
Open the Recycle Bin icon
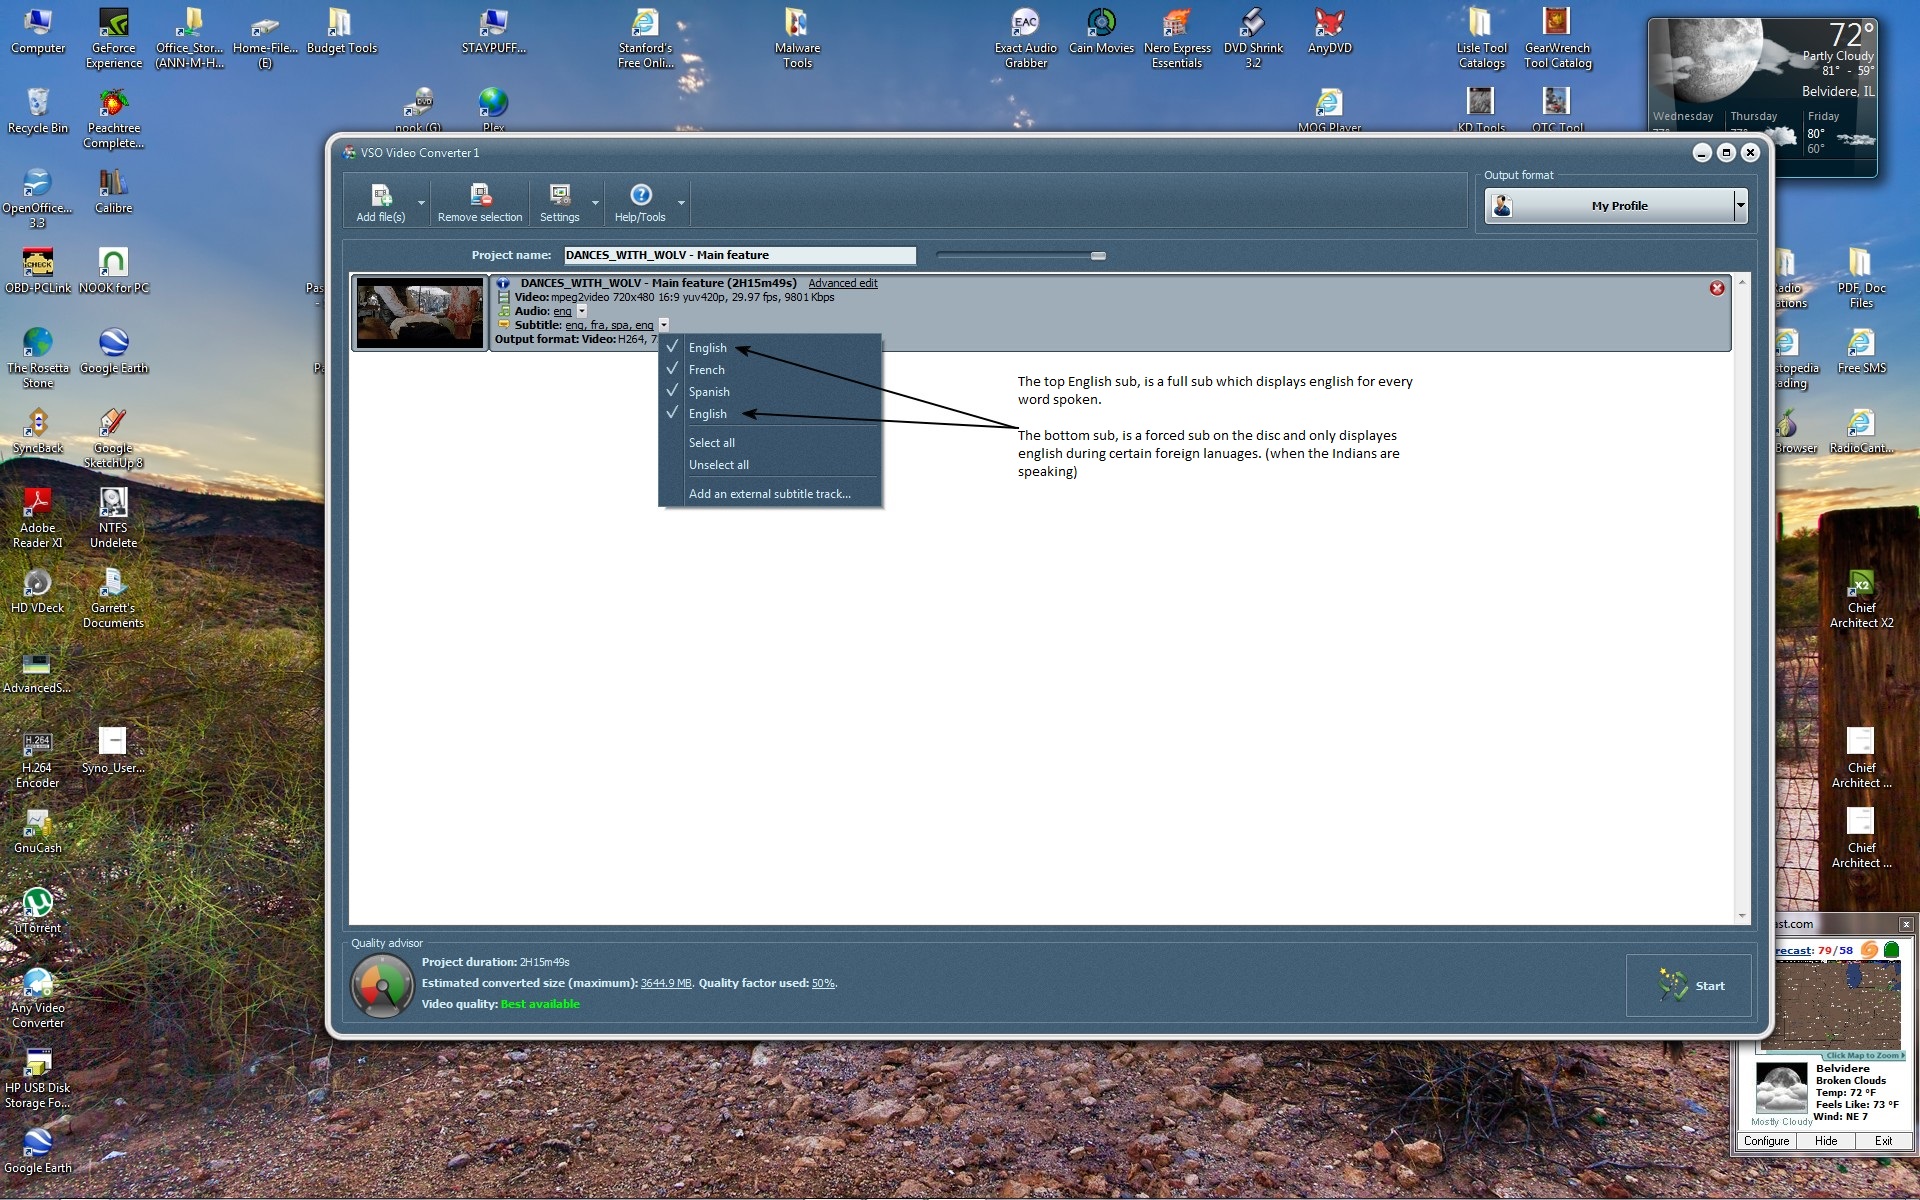pyautogui.click(x=38, y=111)
